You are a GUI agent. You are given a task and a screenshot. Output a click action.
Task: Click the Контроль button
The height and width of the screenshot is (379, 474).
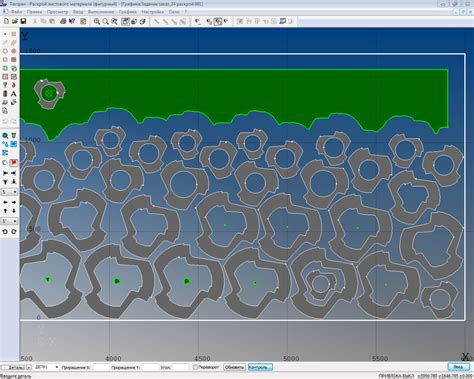(x=260, y=367)
